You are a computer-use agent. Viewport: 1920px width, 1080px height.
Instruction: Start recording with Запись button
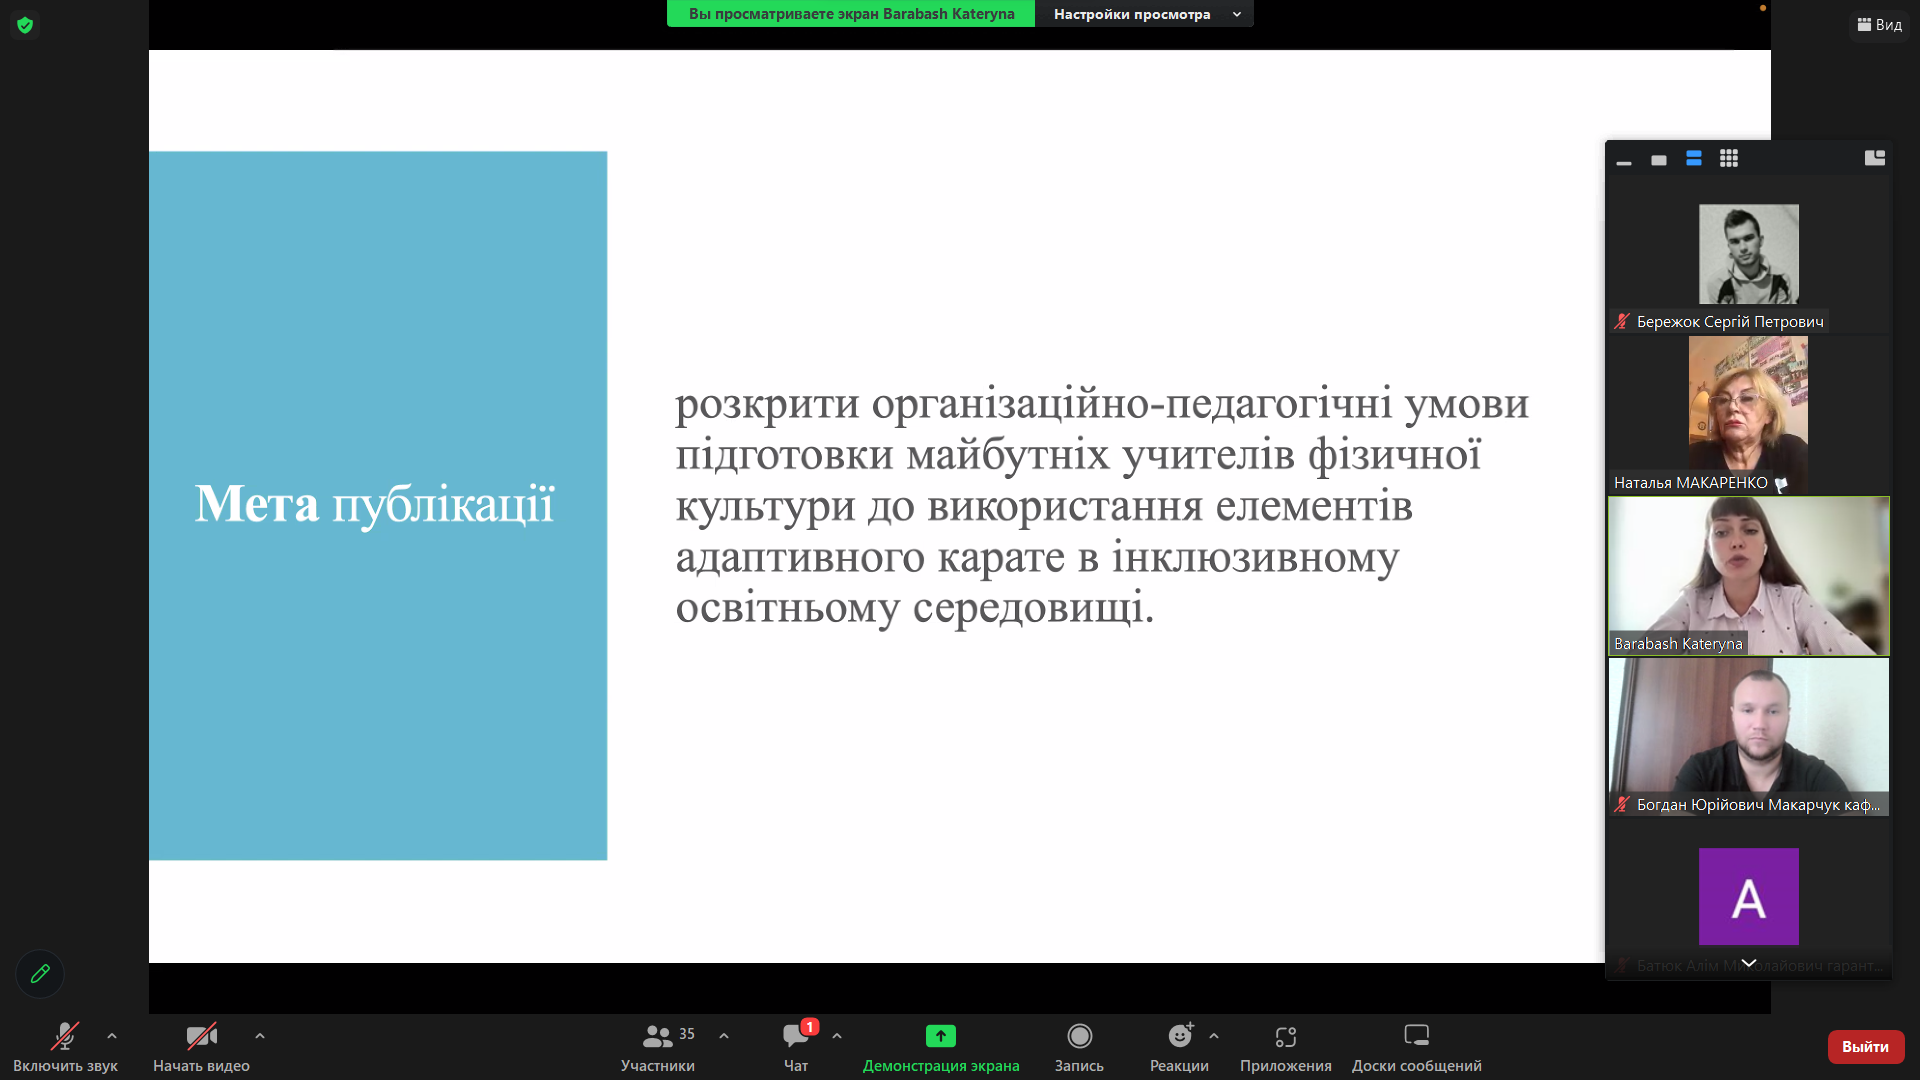coord(1079,1046)
